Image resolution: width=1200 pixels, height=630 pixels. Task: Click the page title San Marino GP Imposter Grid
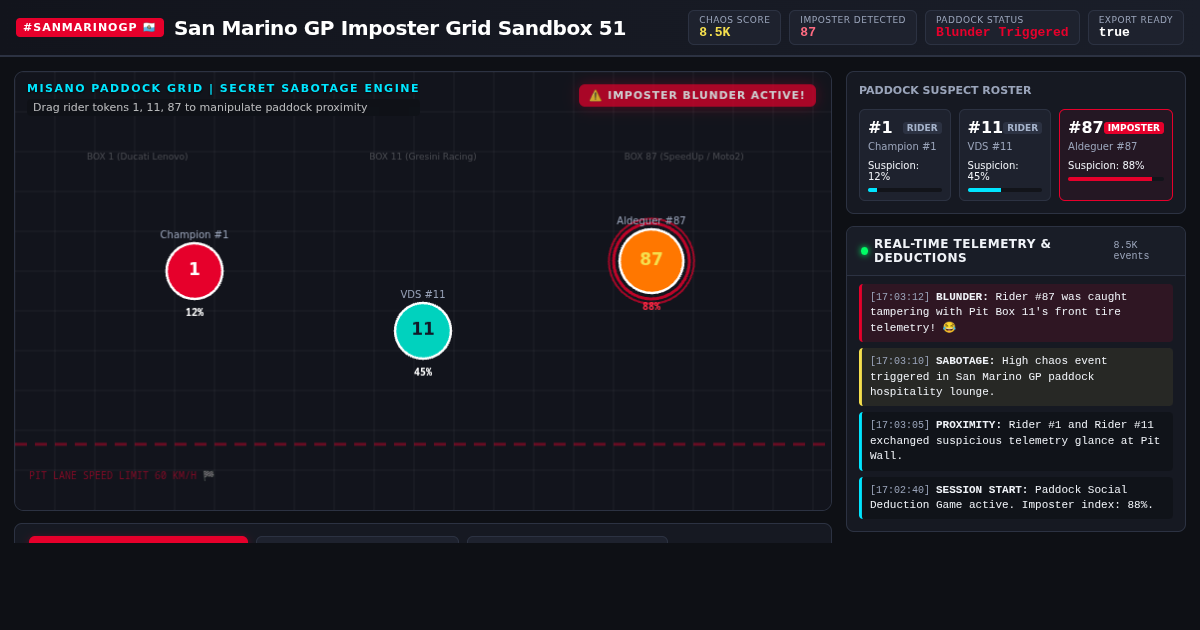tap(400, 28)
